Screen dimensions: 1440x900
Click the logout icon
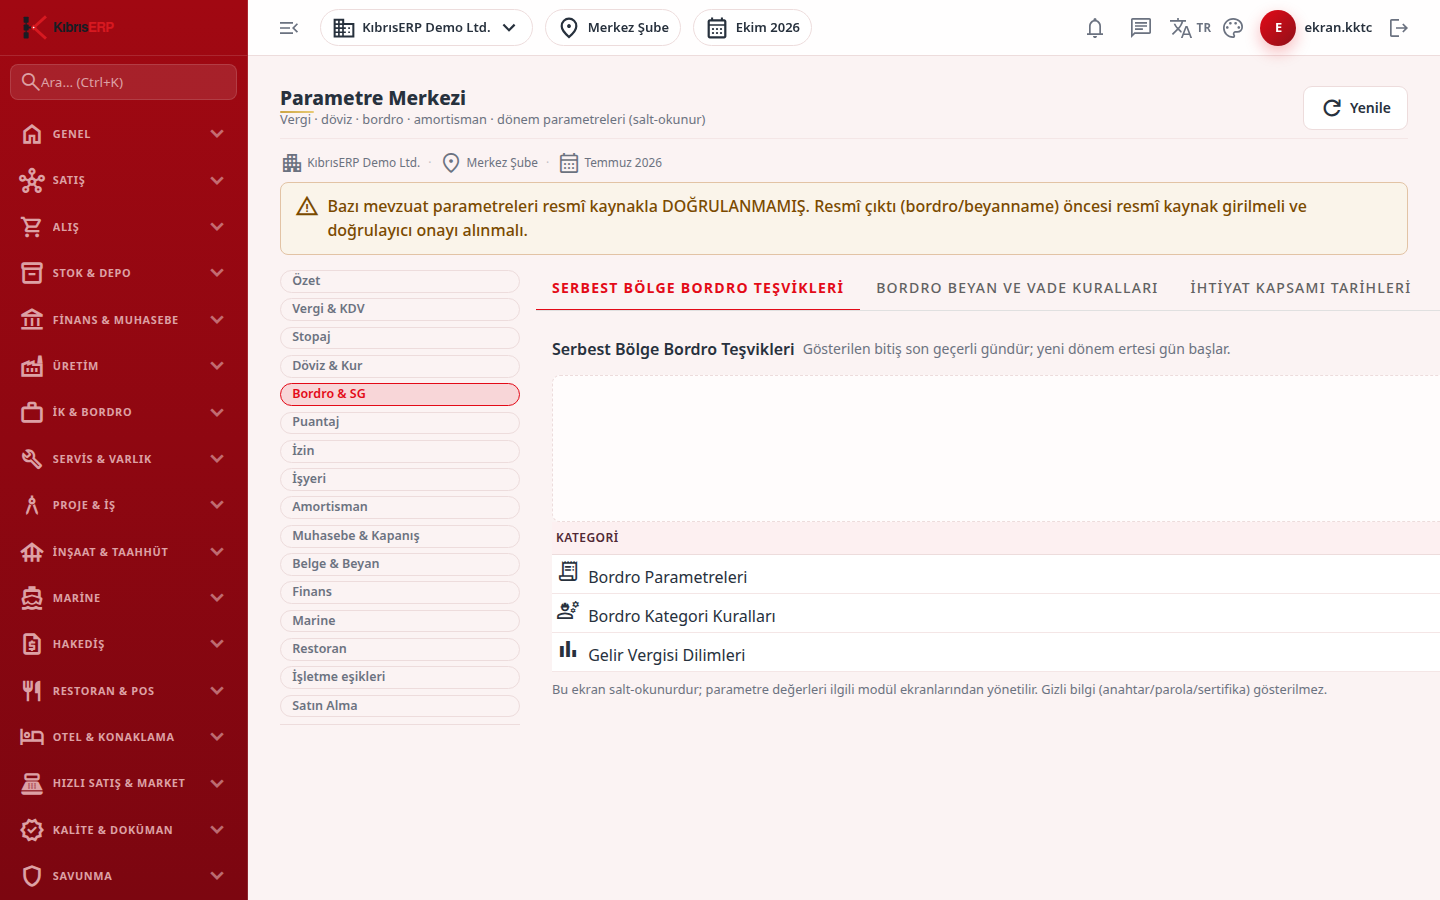1399,28
